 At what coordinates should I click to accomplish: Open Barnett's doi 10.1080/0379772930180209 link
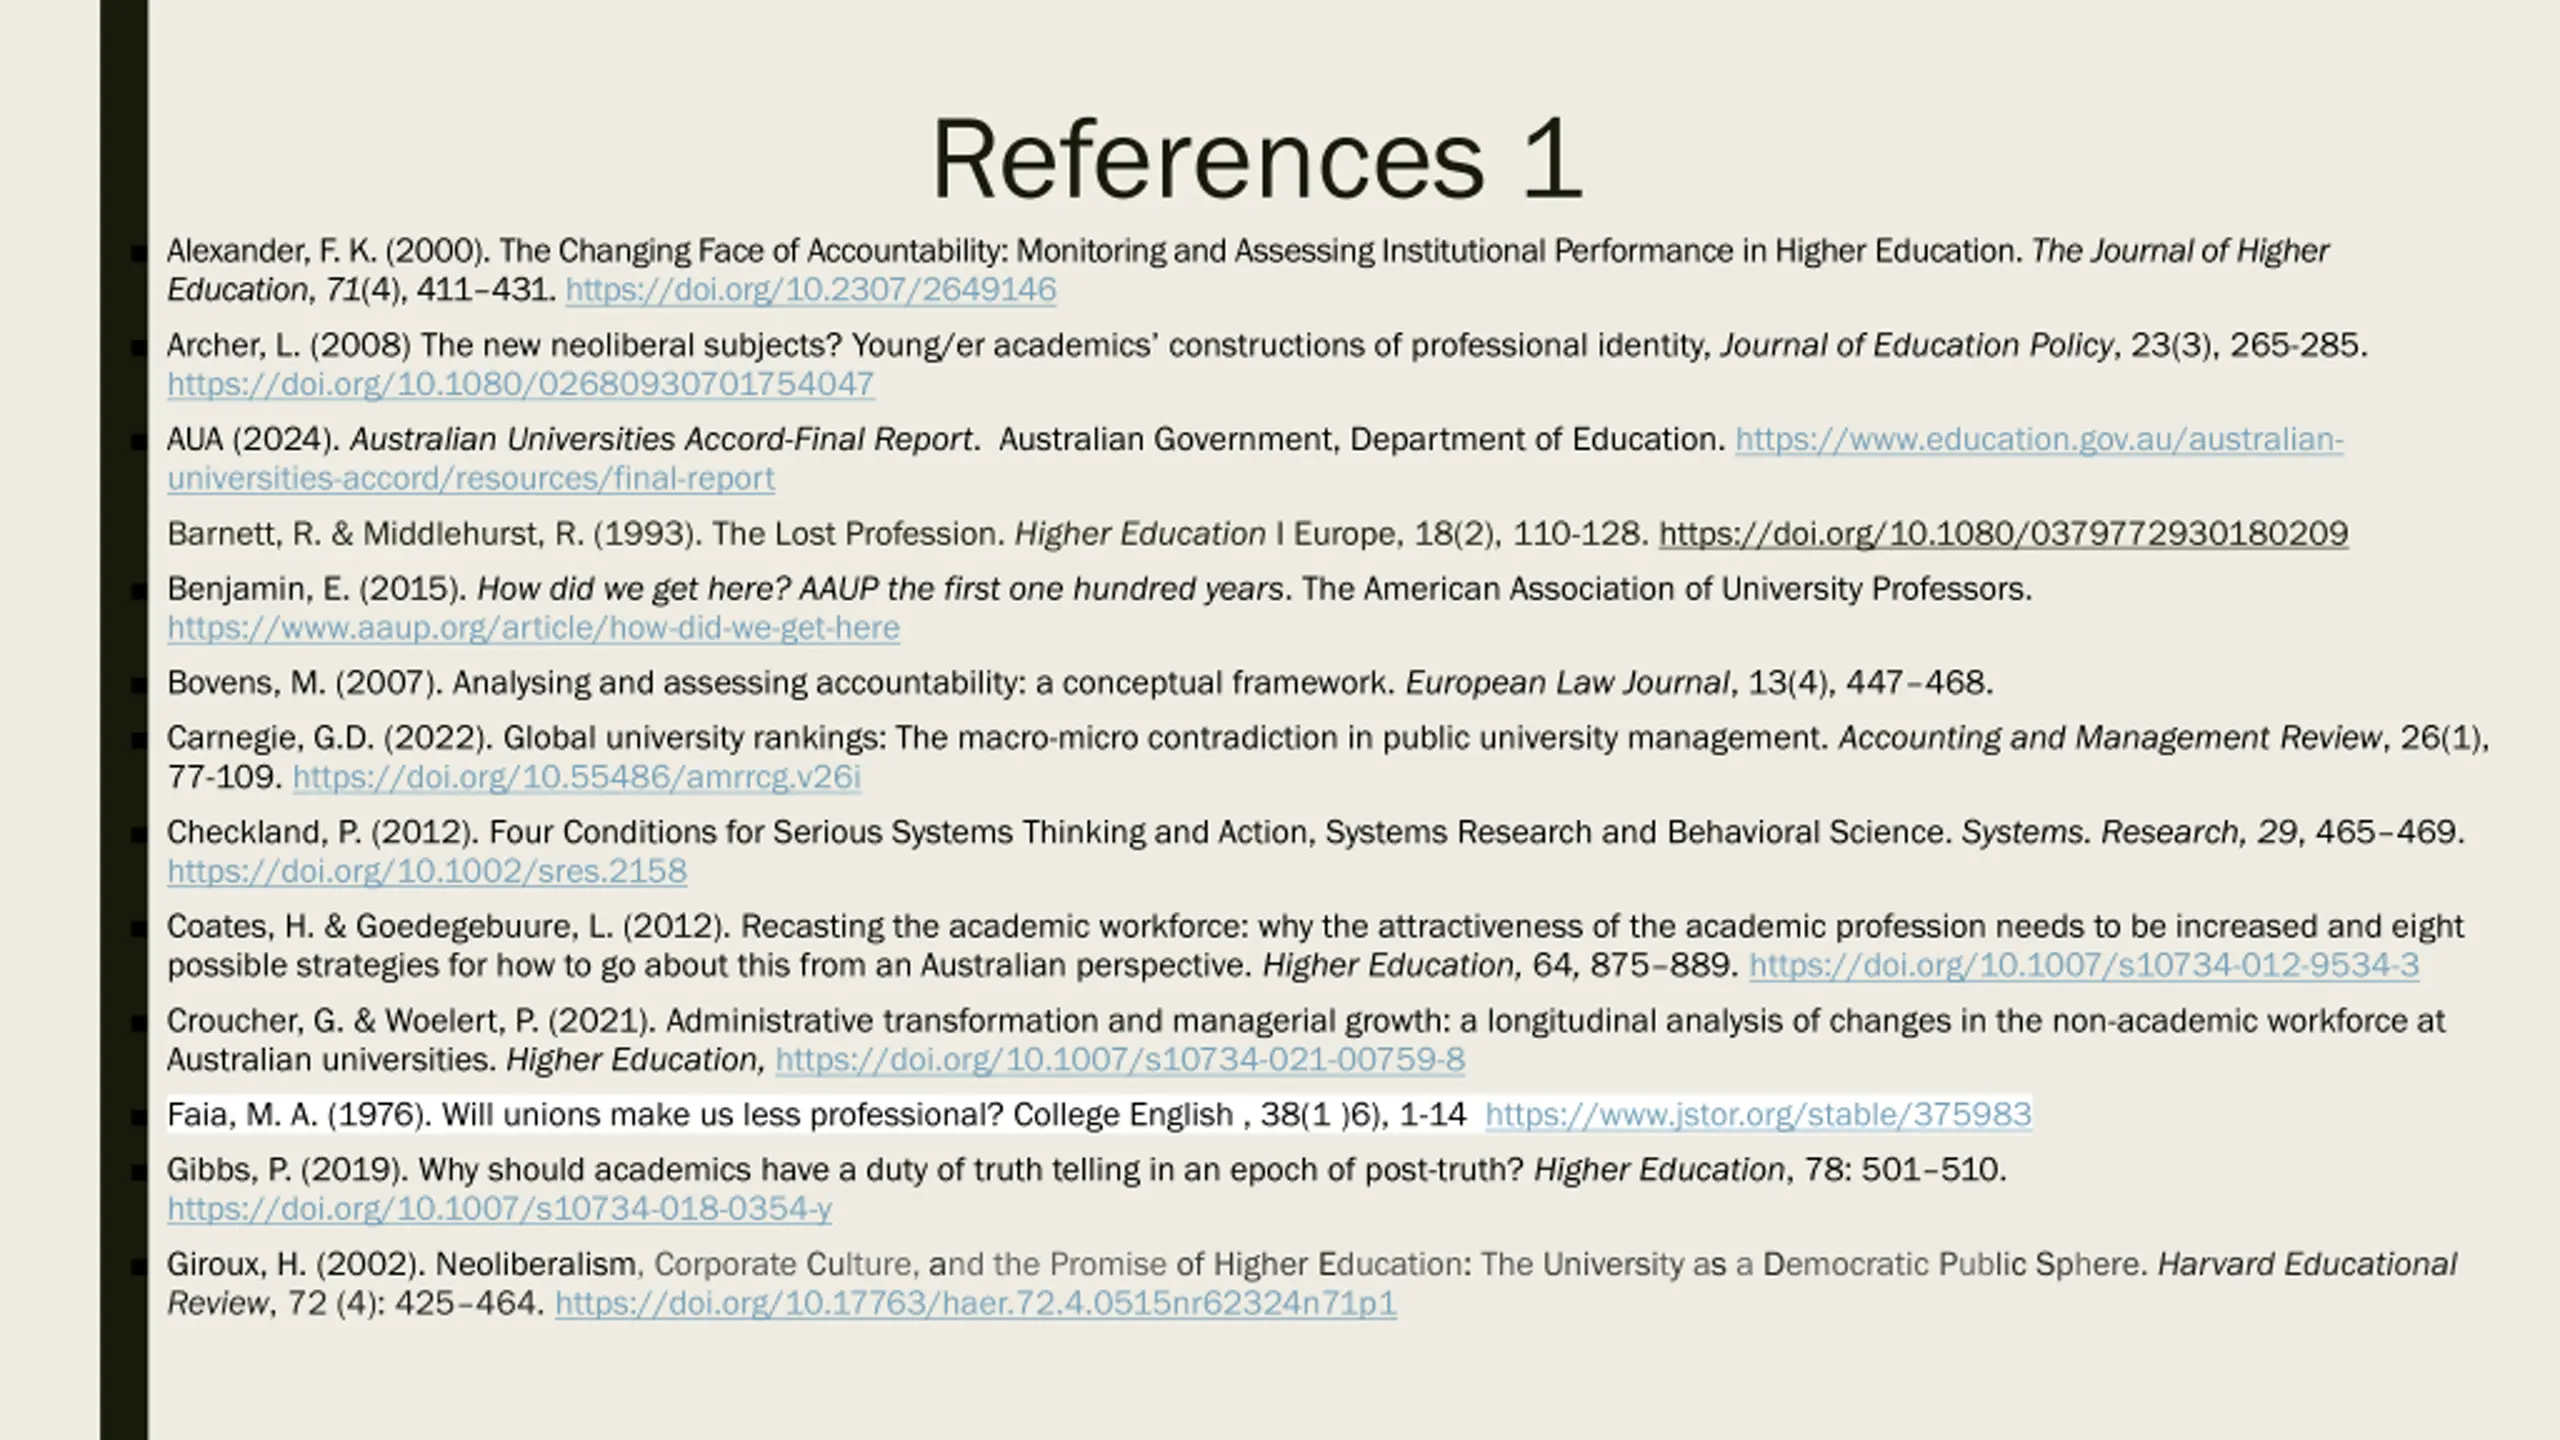pos(2003,534)
